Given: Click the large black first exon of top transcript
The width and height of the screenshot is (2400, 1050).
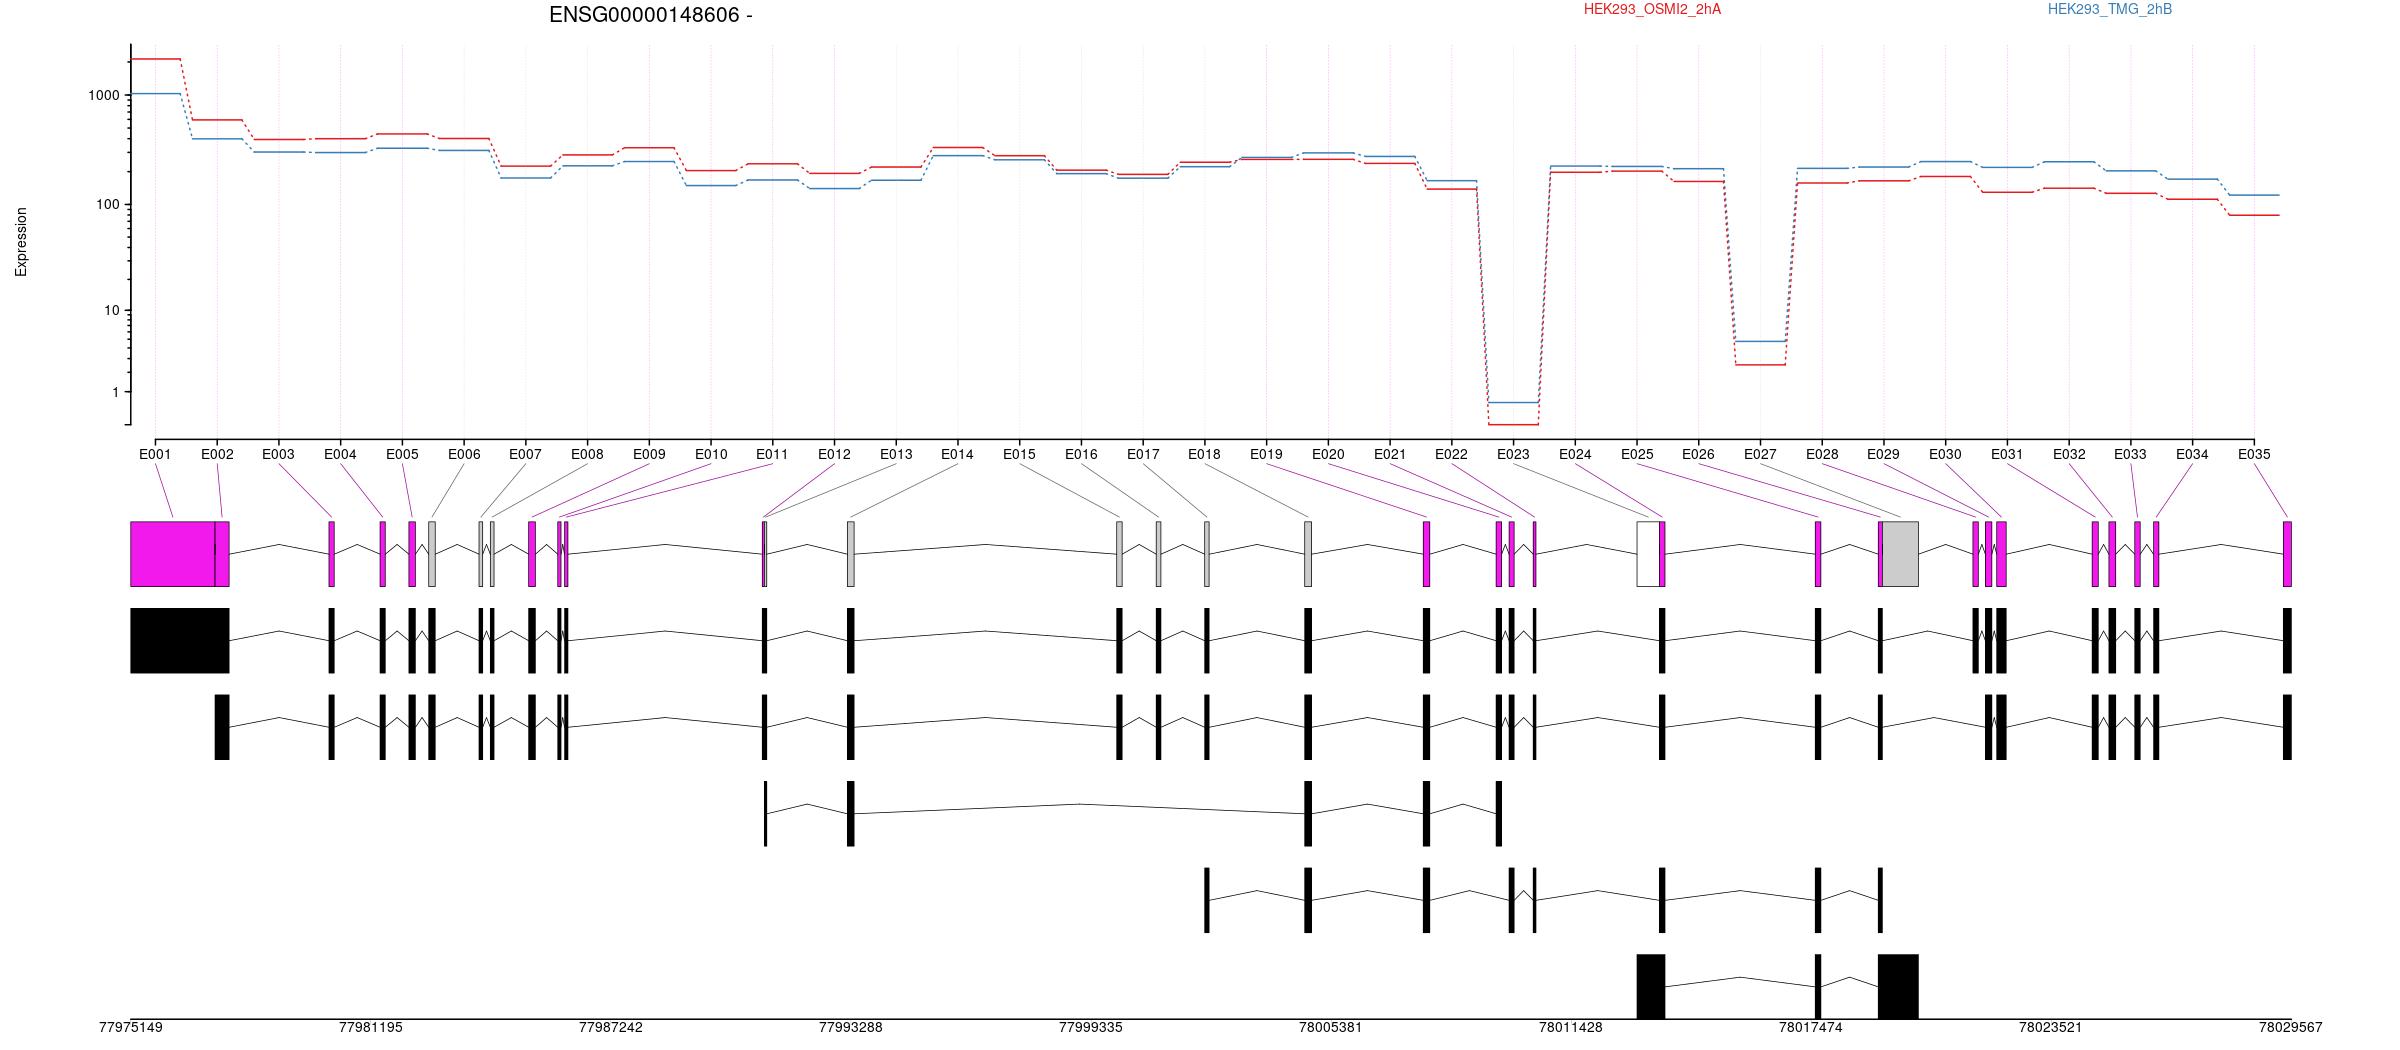Looking at the screenshot, I should [x=180, y=640].
